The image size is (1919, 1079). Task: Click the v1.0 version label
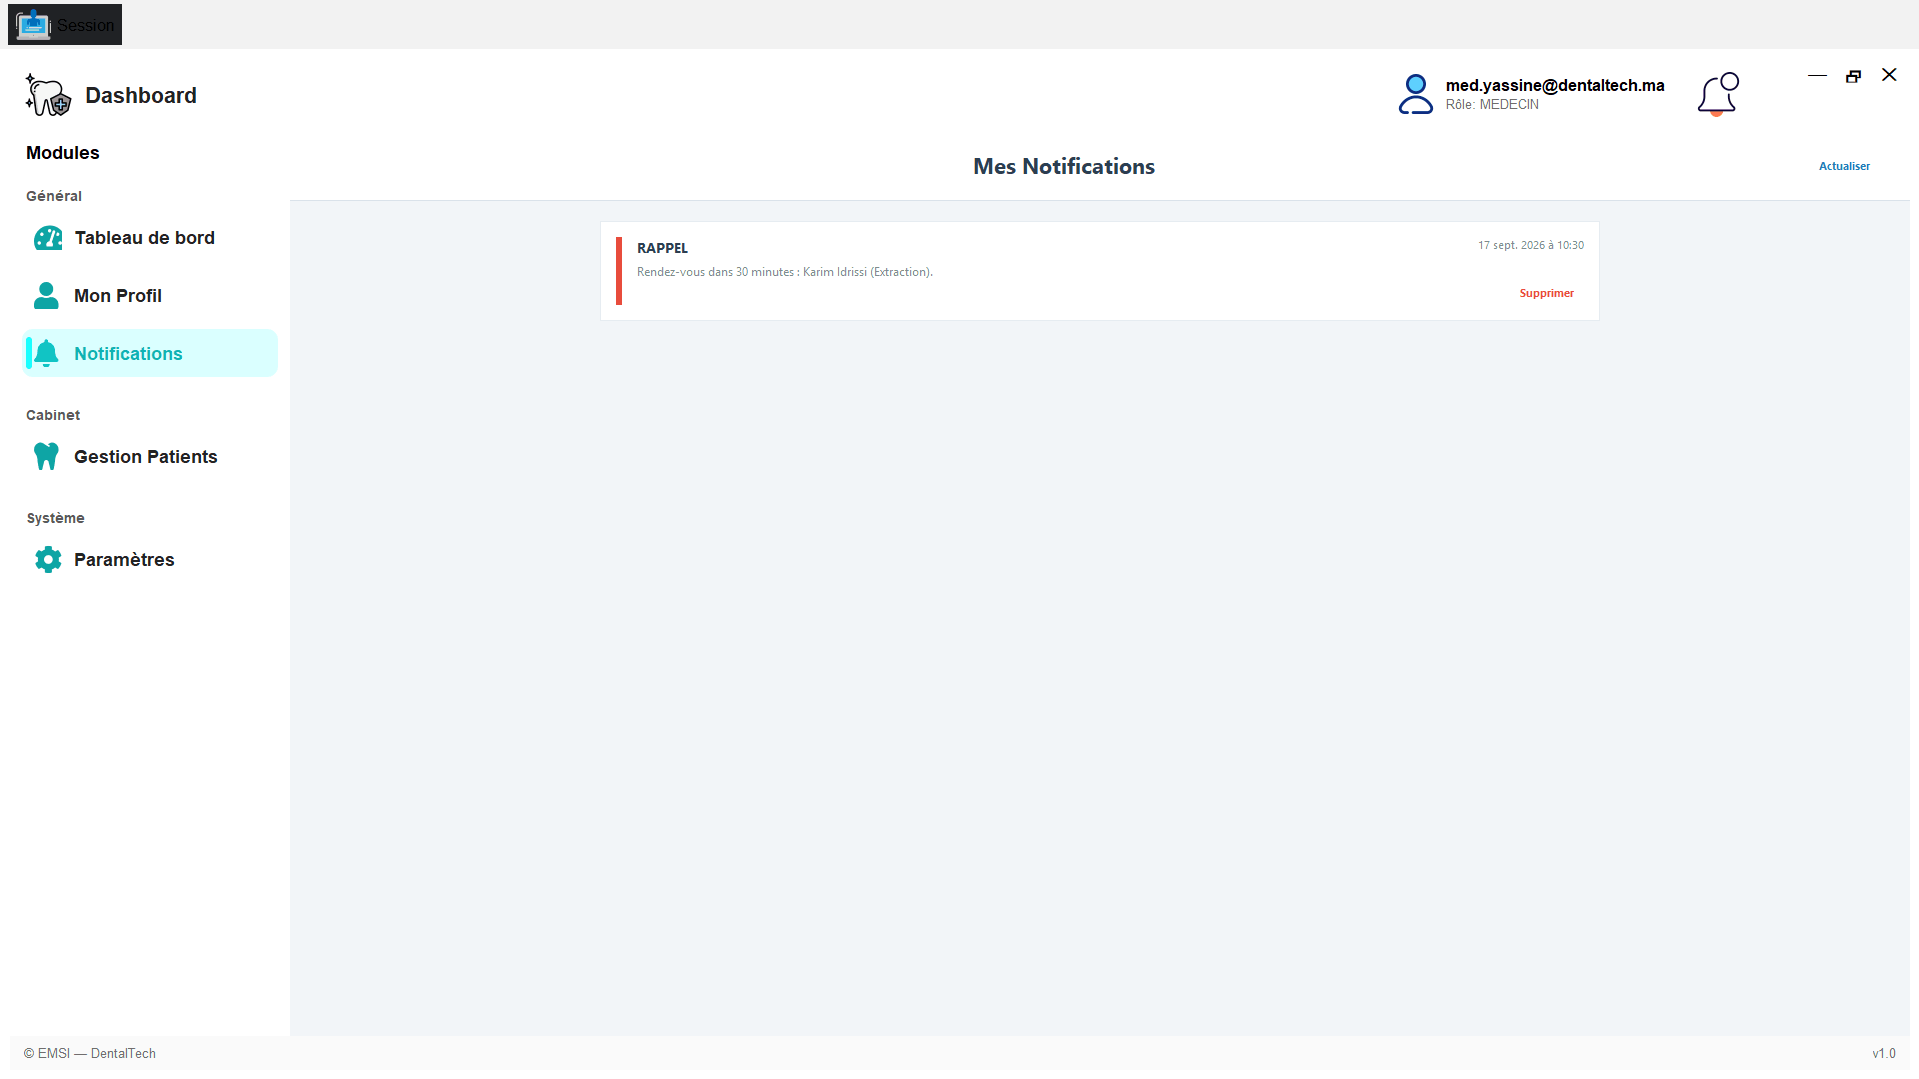tap(1883, 1053)
